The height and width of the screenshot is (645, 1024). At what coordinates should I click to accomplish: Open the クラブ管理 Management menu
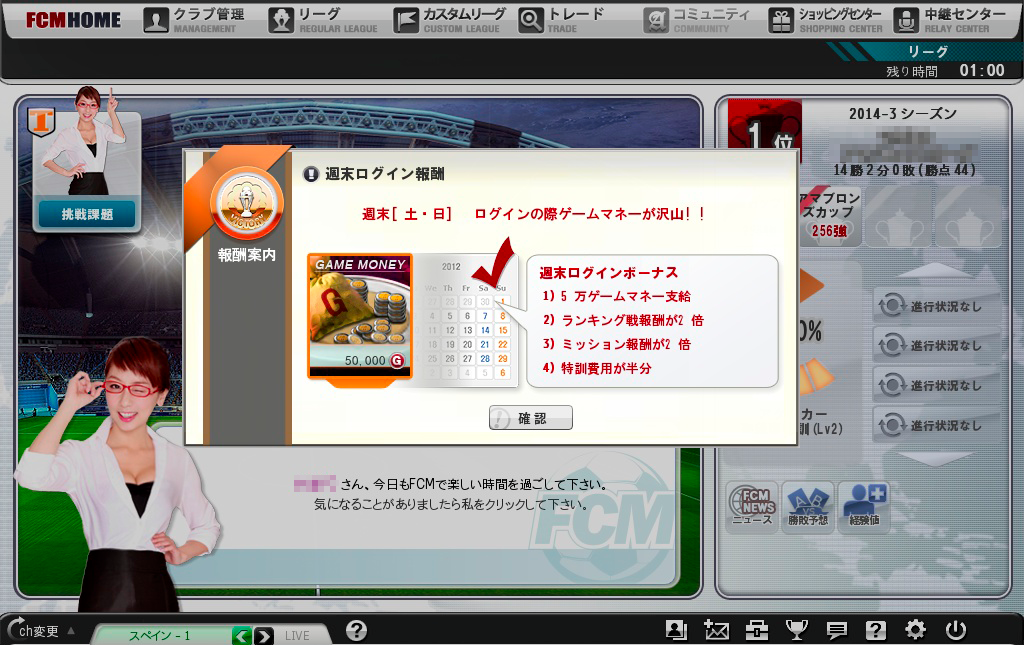195,19
